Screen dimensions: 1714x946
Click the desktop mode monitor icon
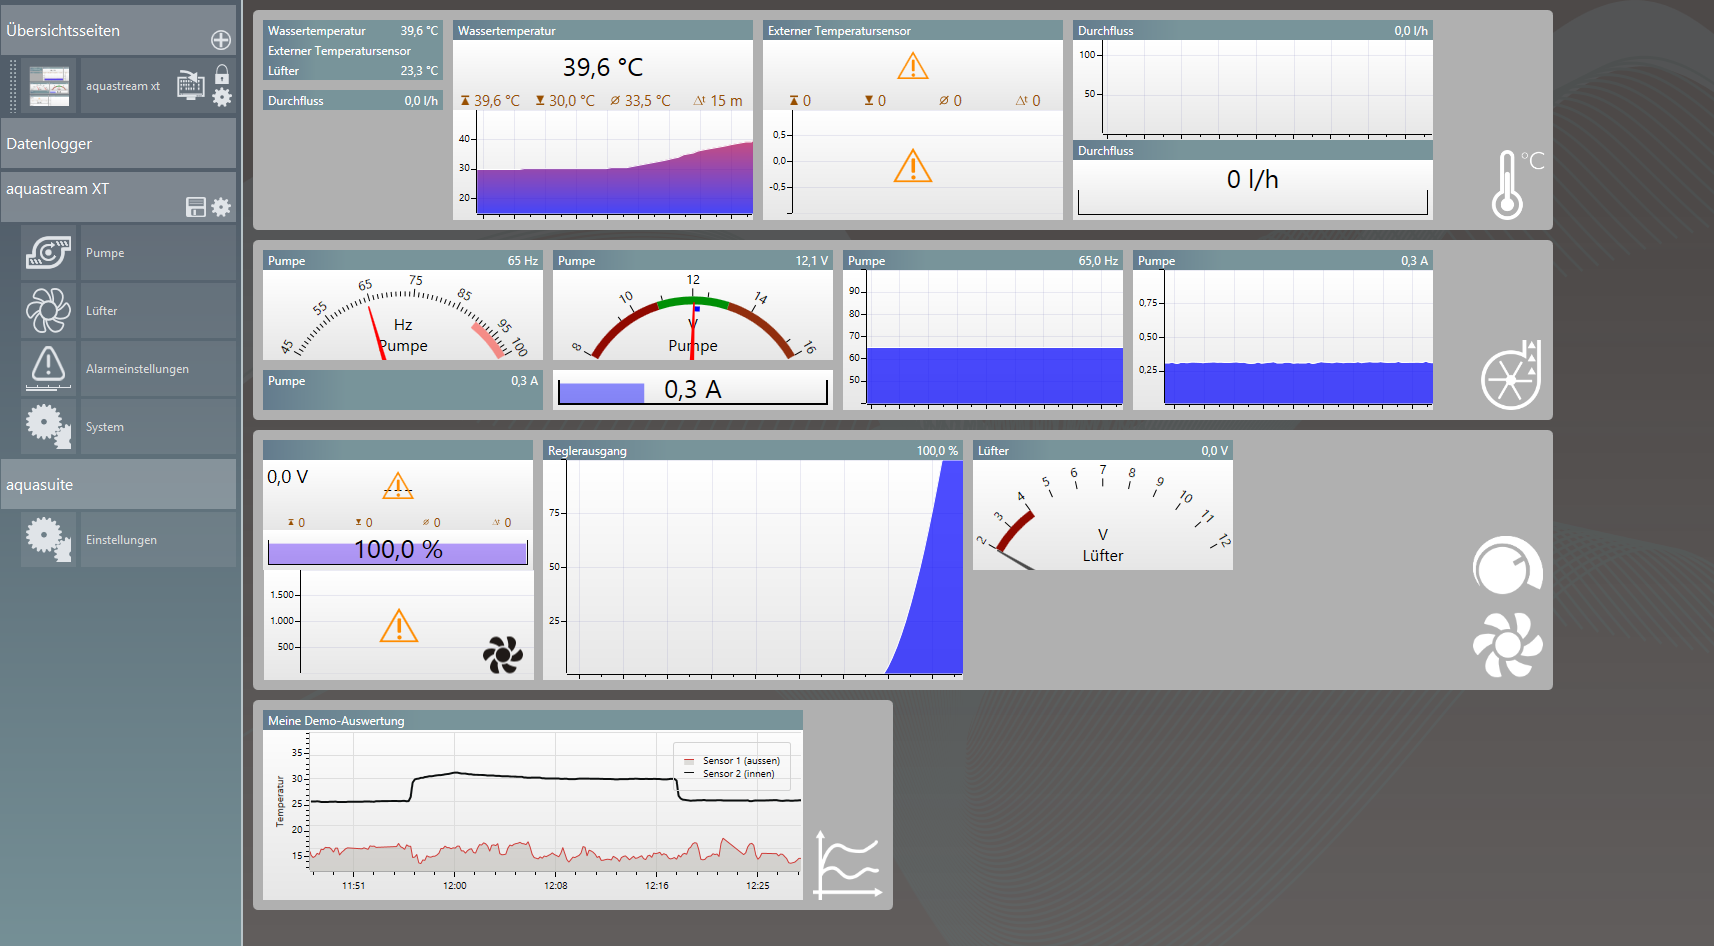(x=190, y=86)
